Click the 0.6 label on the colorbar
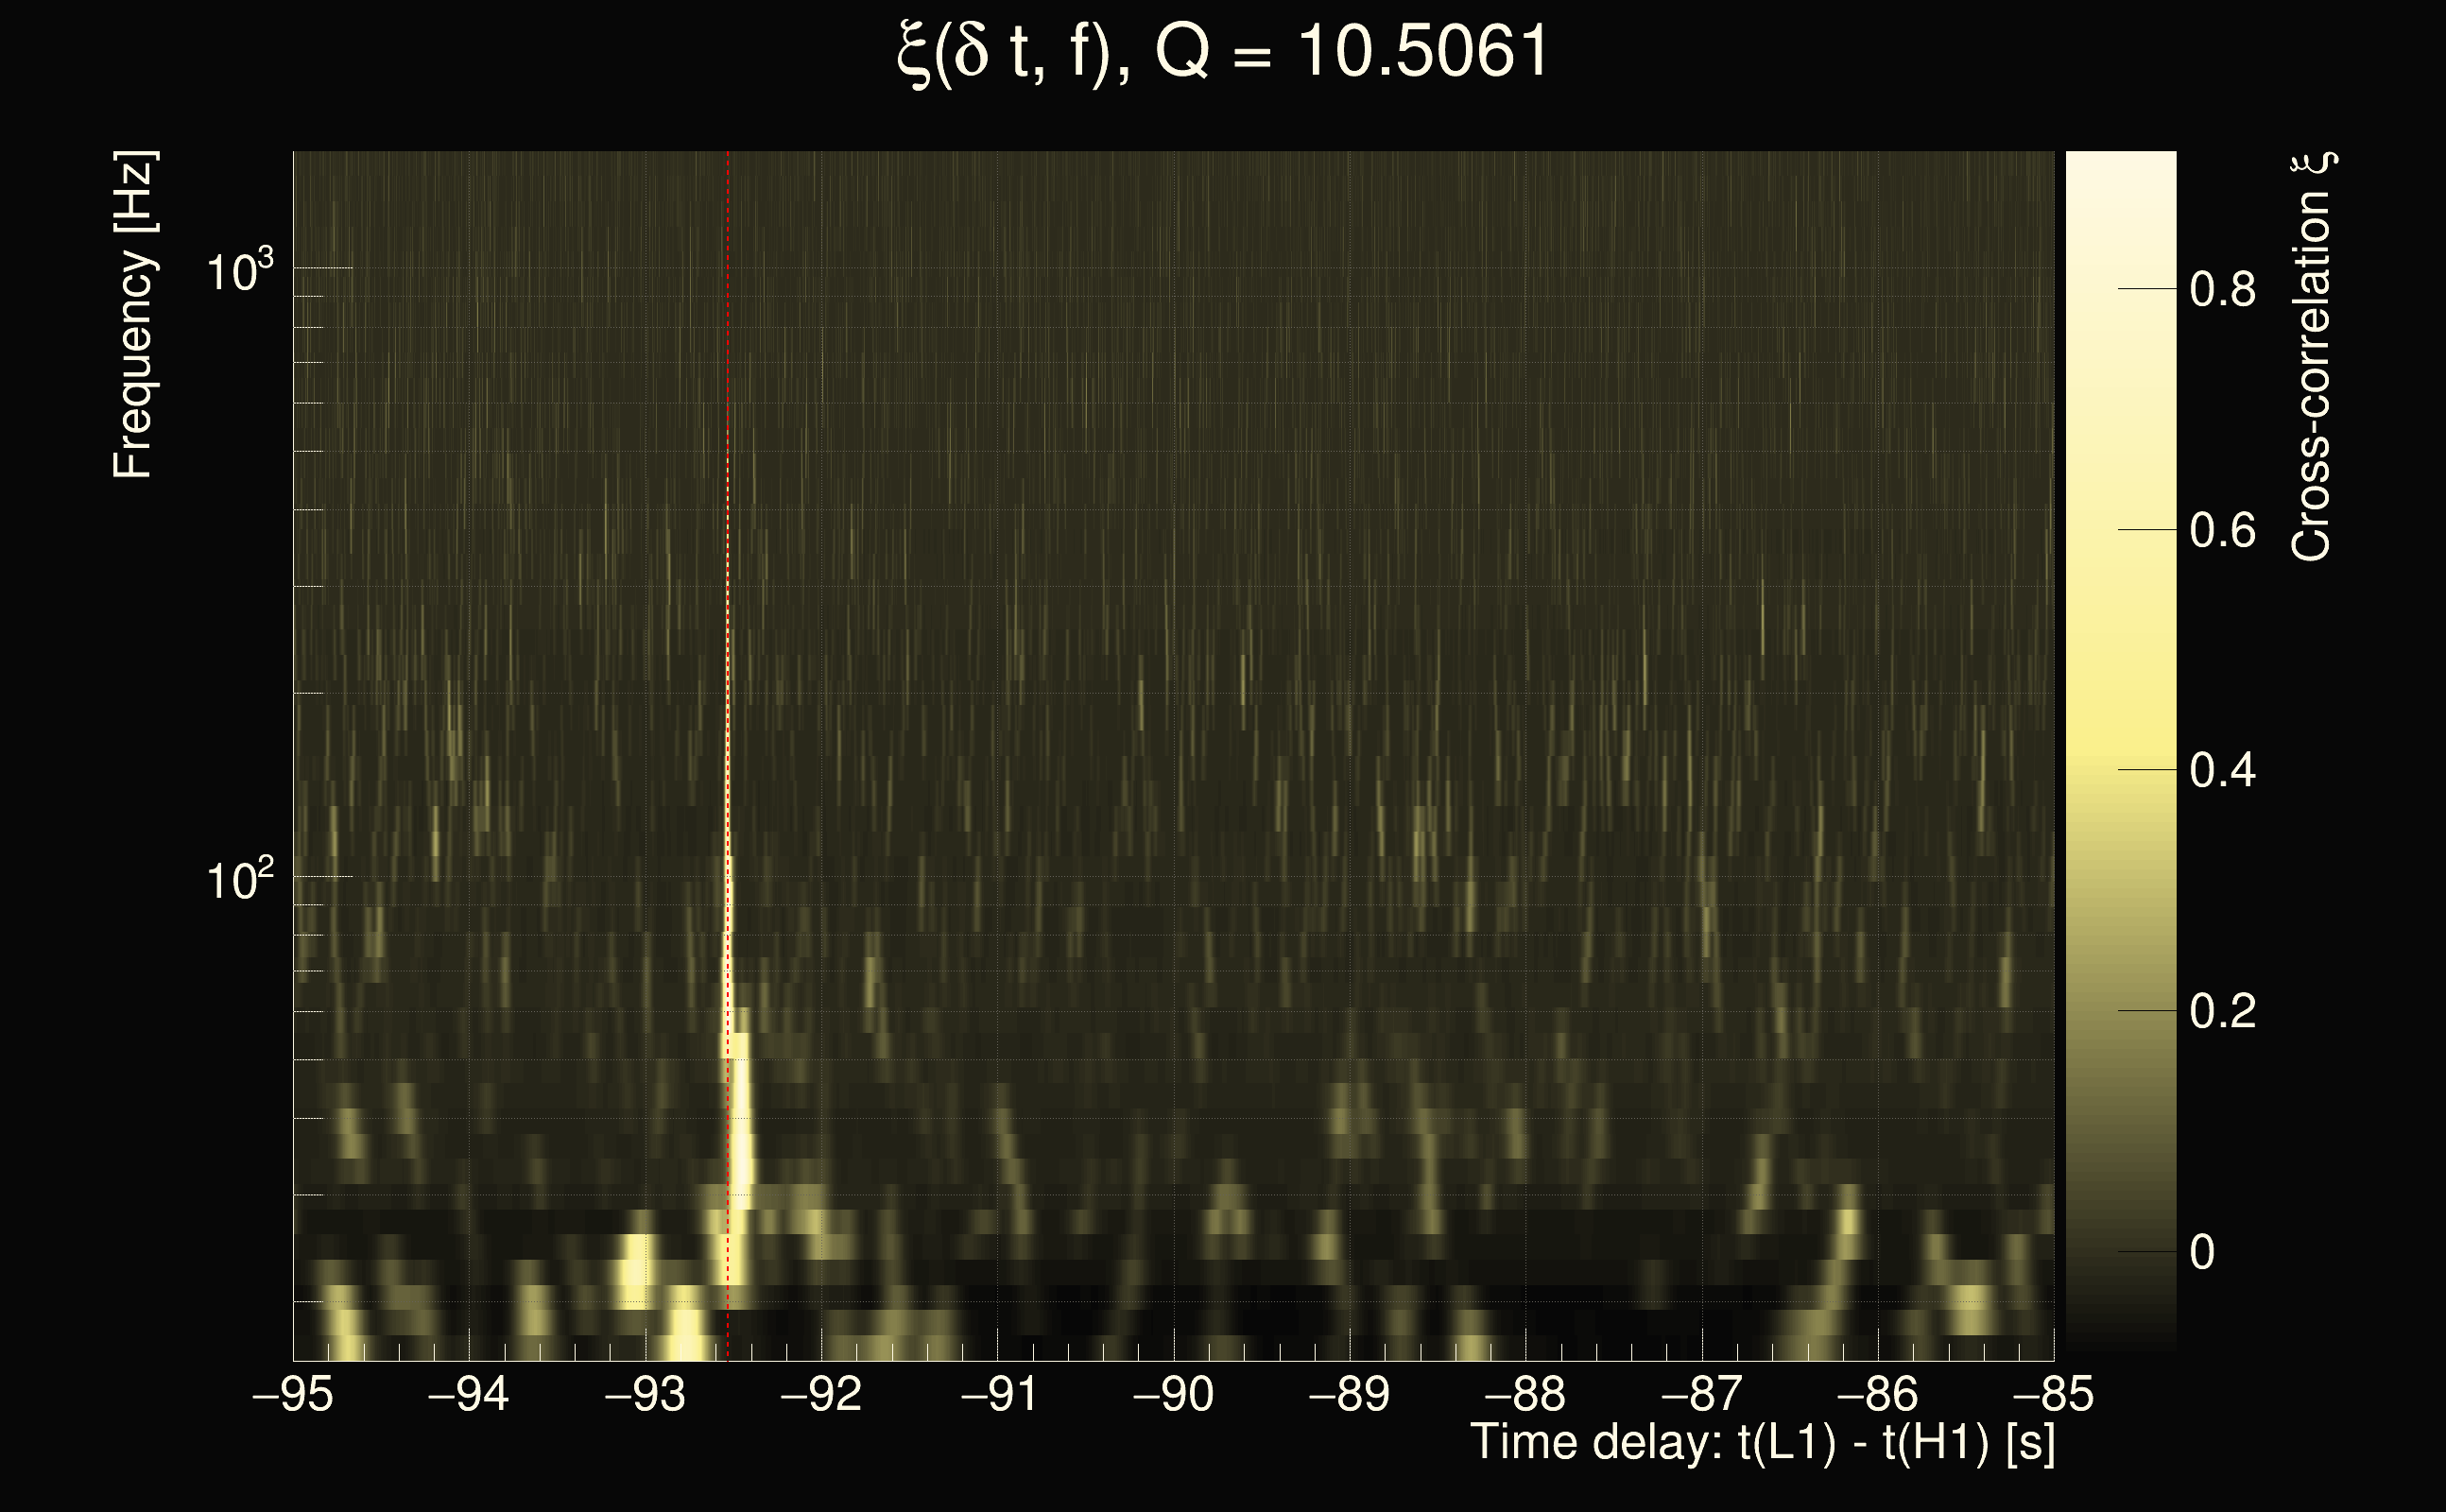The height and width of the screenshot is (1512, 2446). point(2222,531)
